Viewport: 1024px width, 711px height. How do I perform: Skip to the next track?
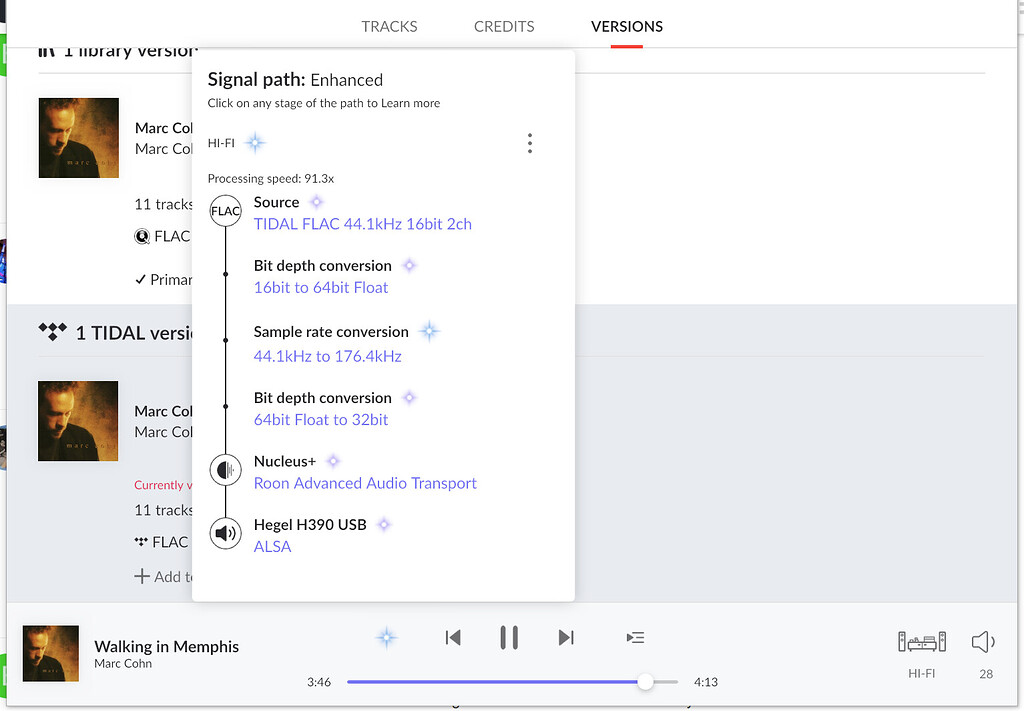tap(566, 638)
